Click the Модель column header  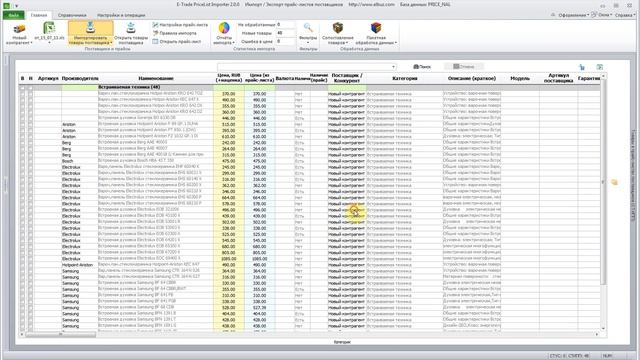pyautogui.click(x=520, y=78)
